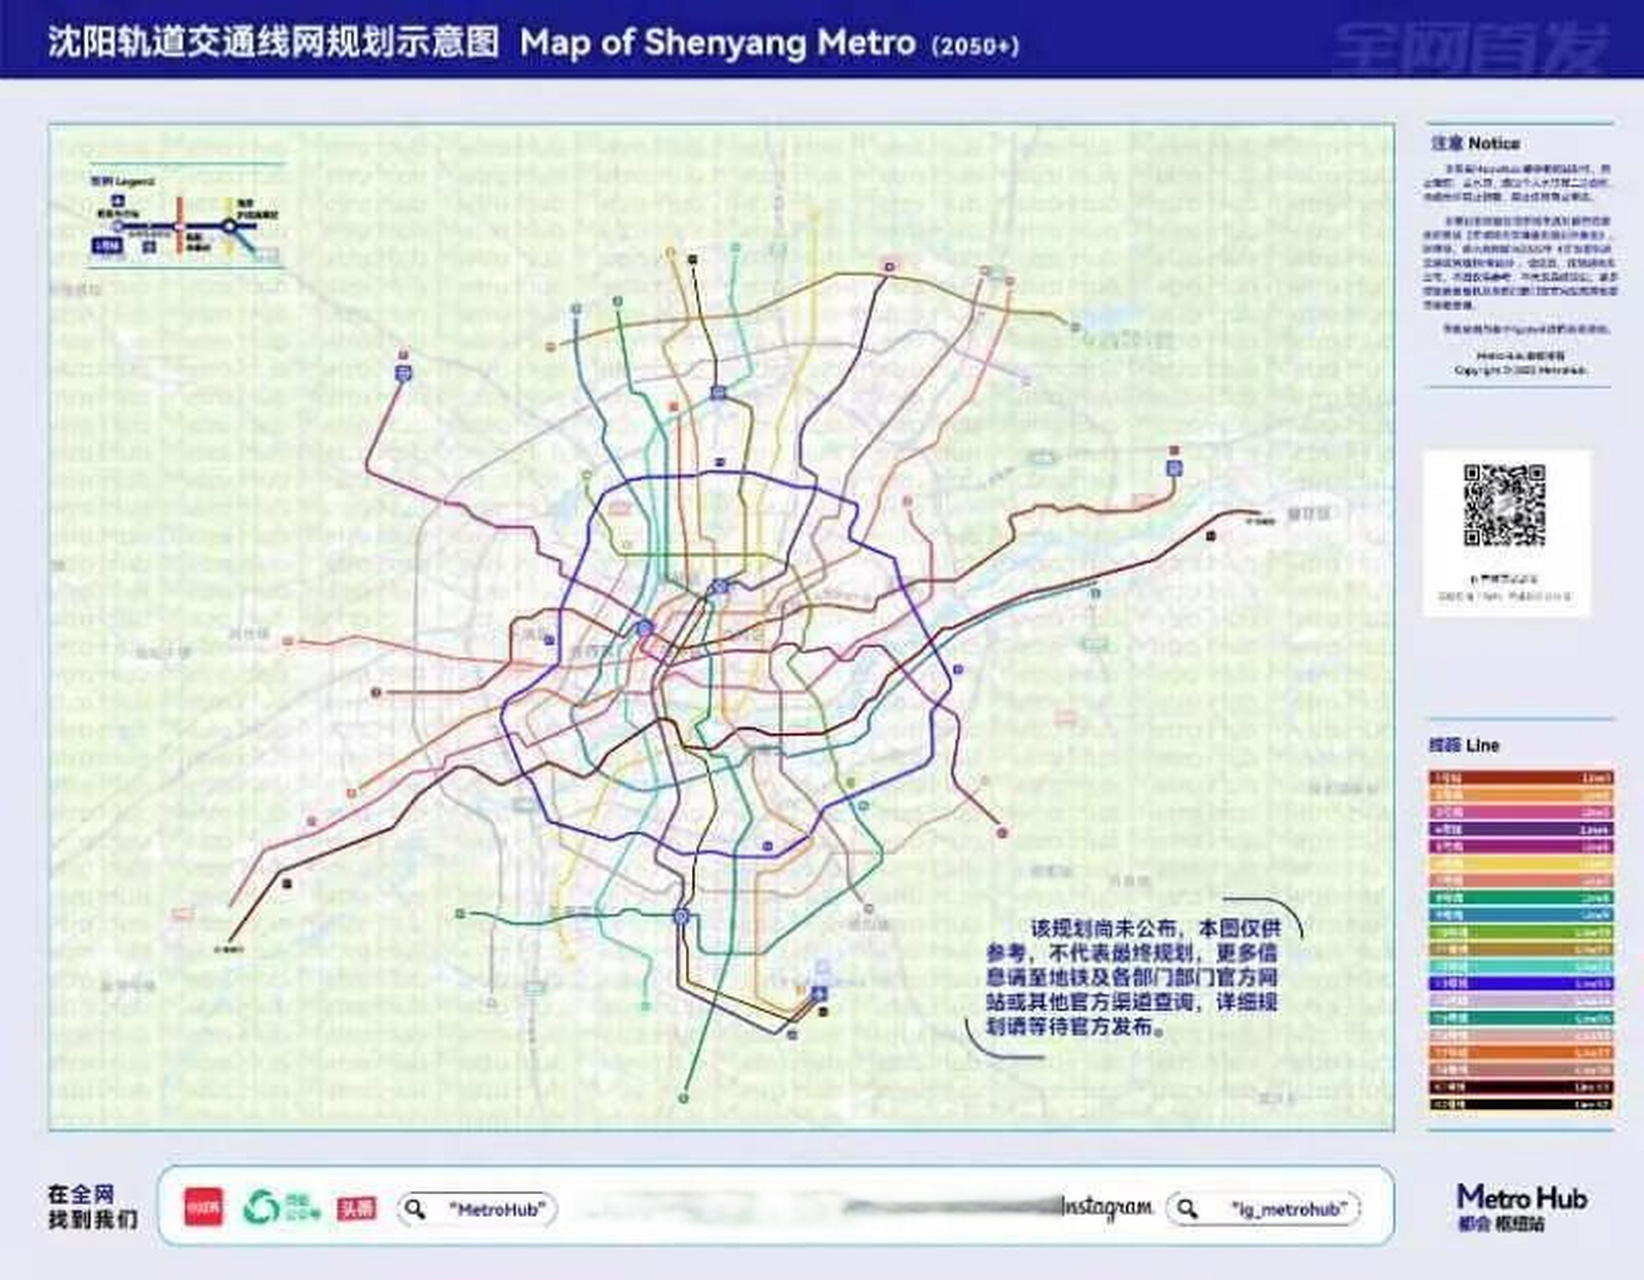Viewport: 1644px width, 1280px height.
Task: Click the Line13 bright blue swatch
Action: (1521, 983)
